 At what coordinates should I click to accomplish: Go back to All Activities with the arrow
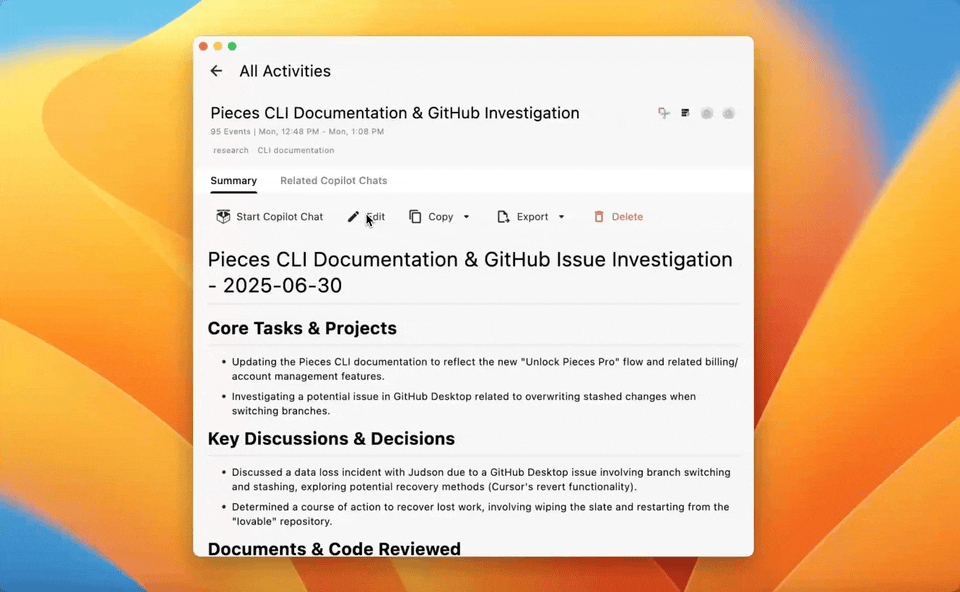tap(216, 71)
